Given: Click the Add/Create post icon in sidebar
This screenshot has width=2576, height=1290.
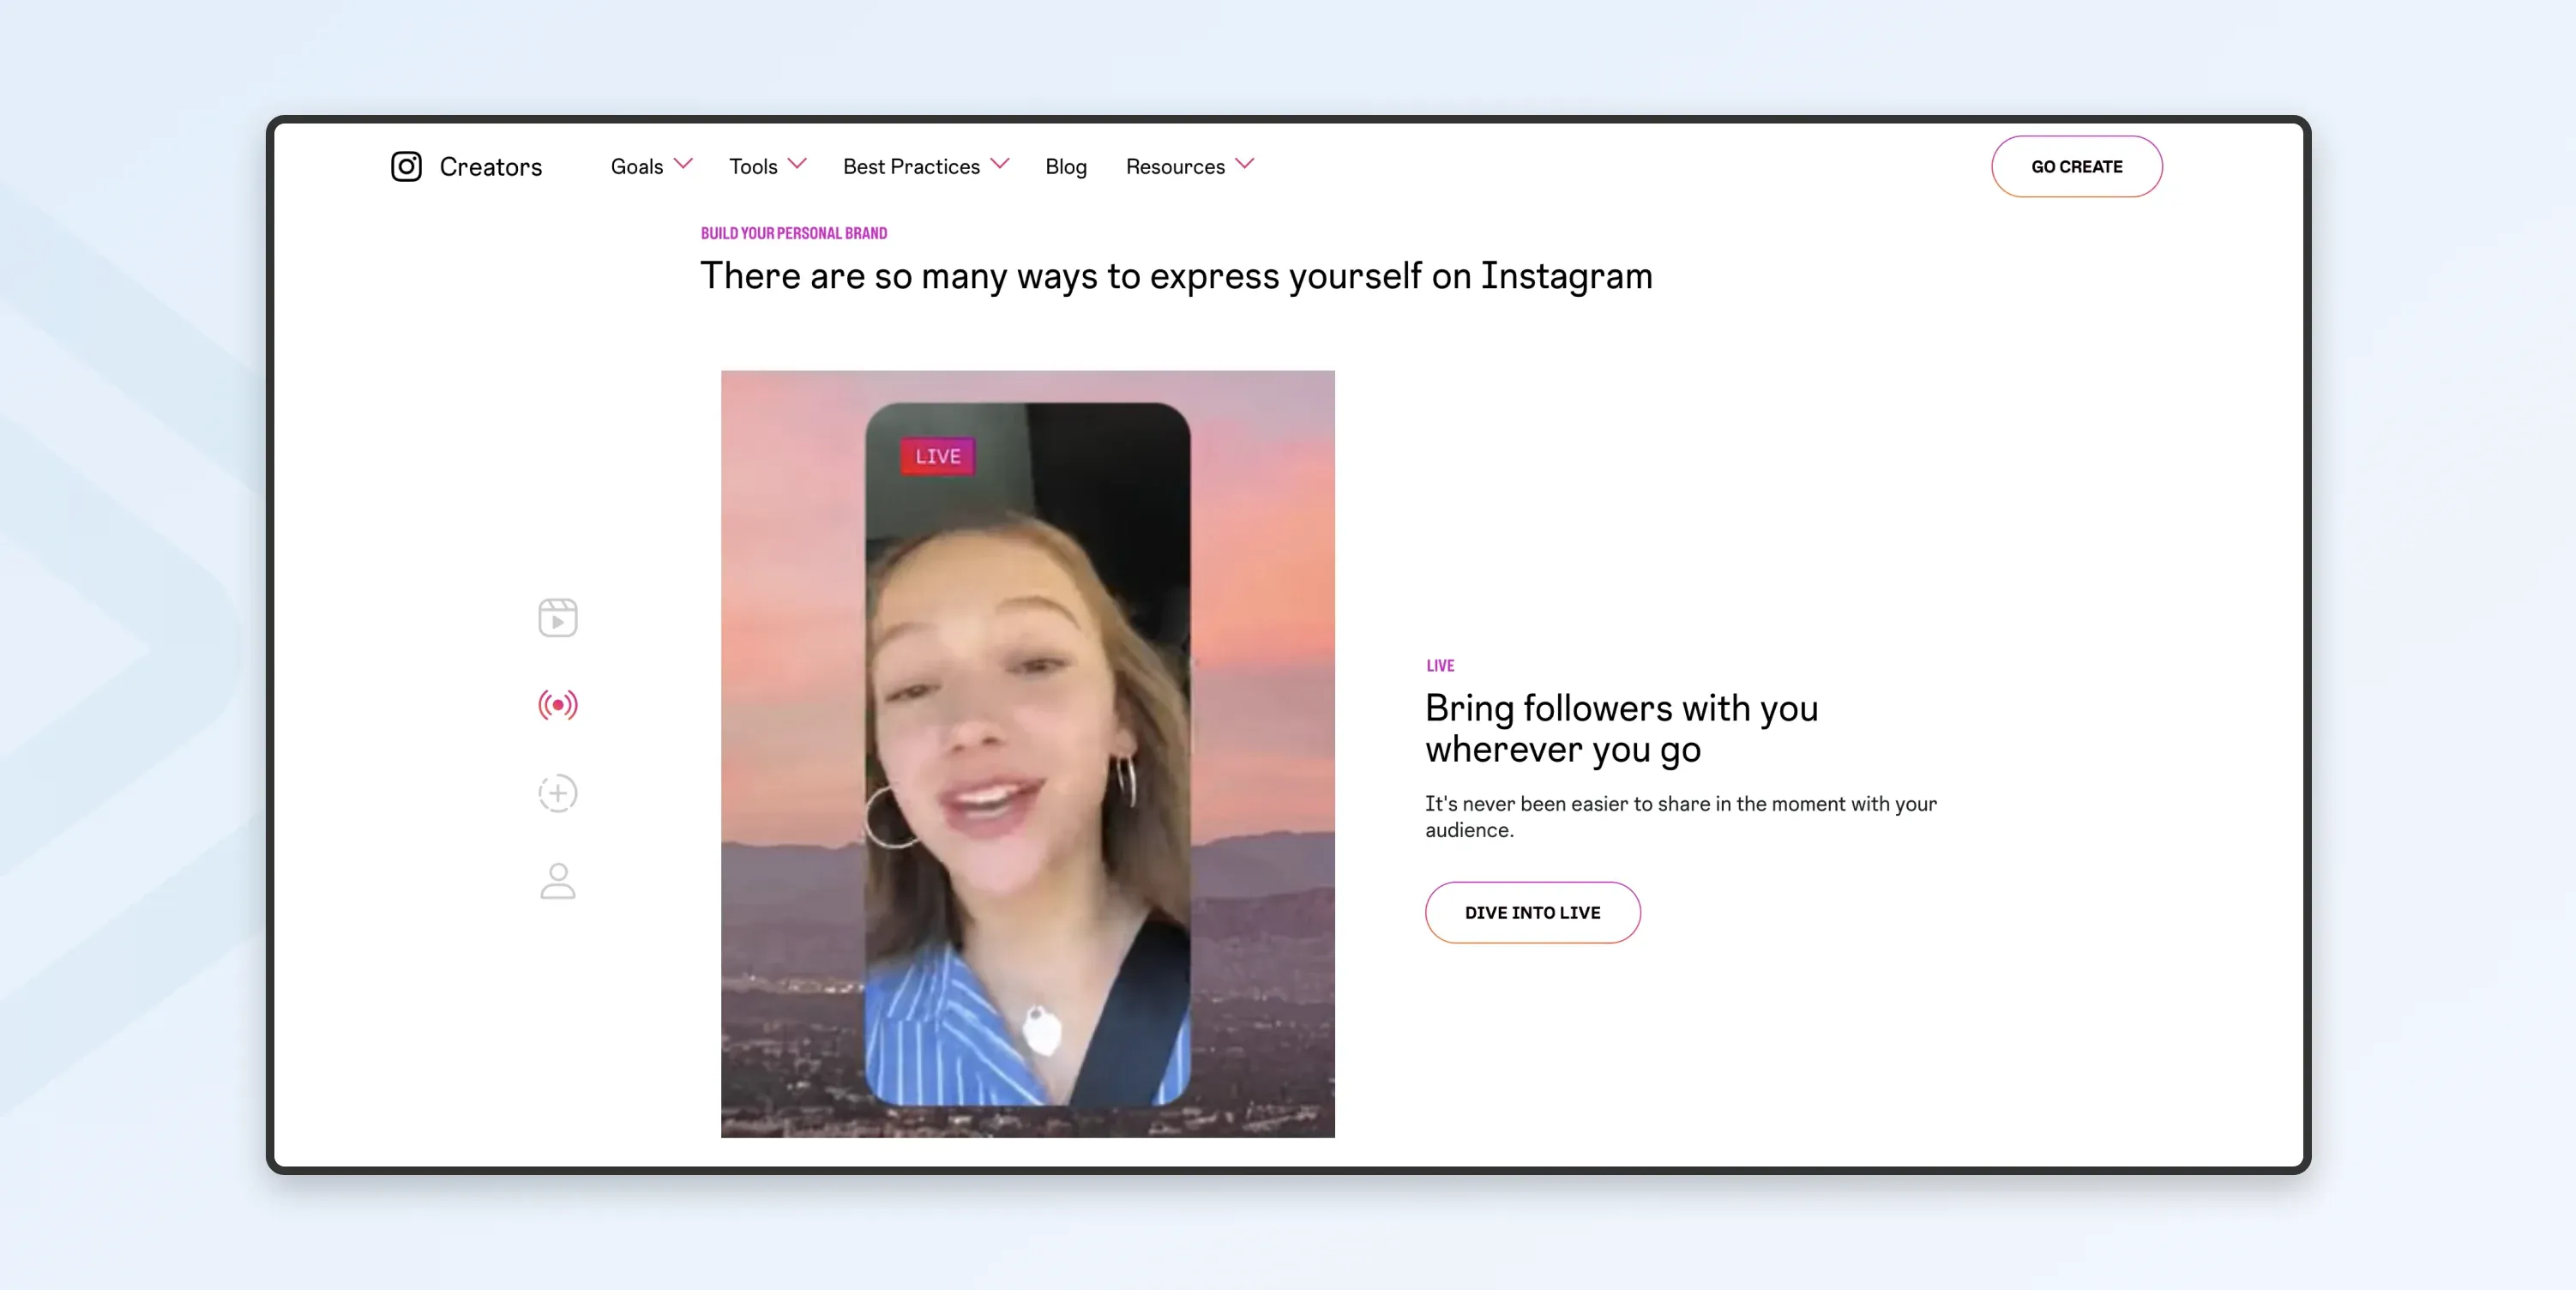Looking at the screenshot, I should tap(557, 793).
